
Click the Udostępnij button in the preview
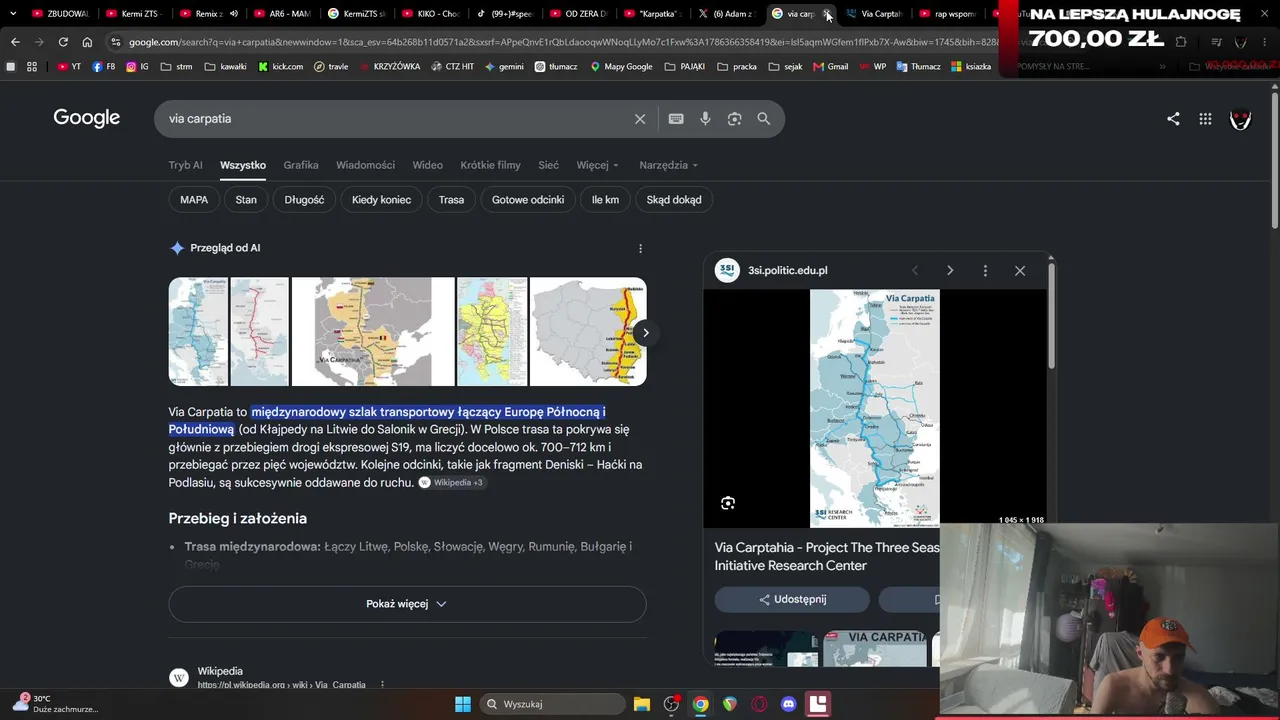(792, 600)
